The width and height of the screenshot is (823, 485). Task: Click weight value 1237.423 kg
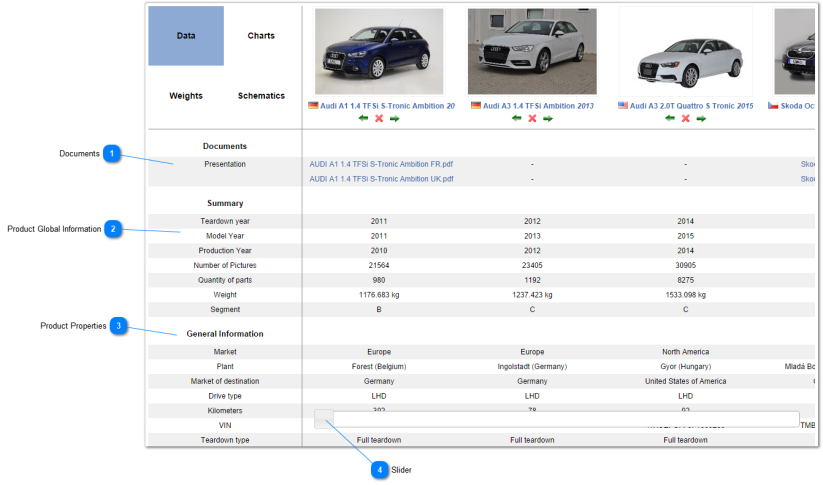532,295
